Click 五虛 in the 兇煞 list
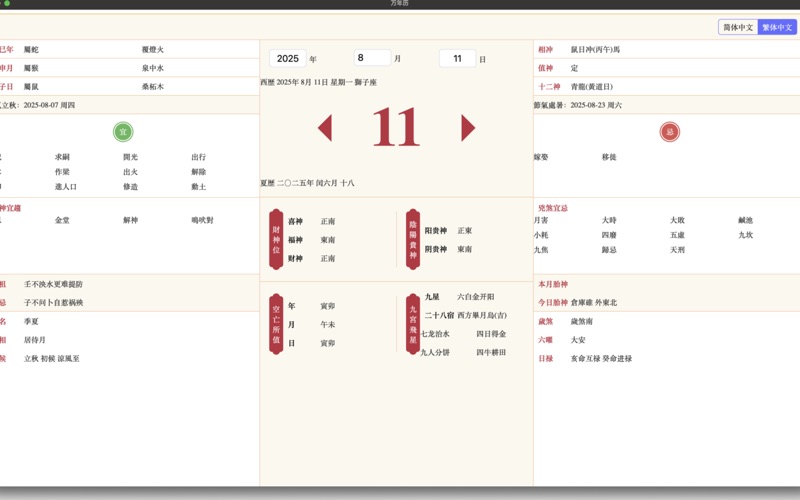The image size is (800, 500). (678, 235)
